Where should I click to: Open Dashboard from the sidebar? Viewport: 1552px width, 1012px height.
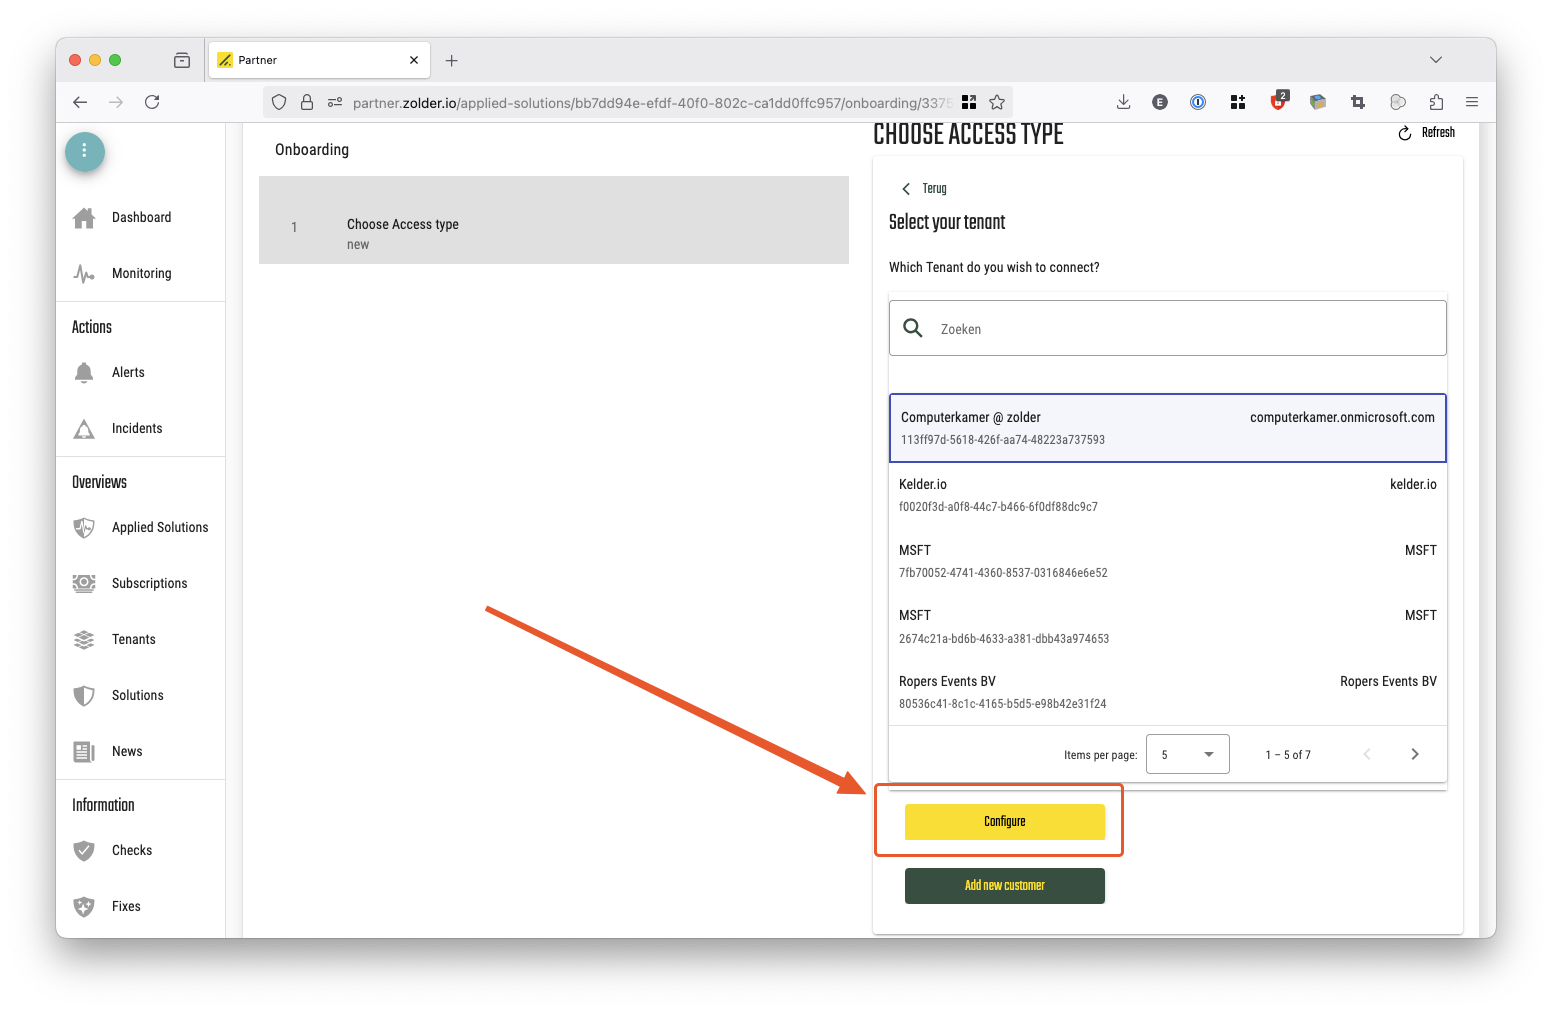point(140,218)
